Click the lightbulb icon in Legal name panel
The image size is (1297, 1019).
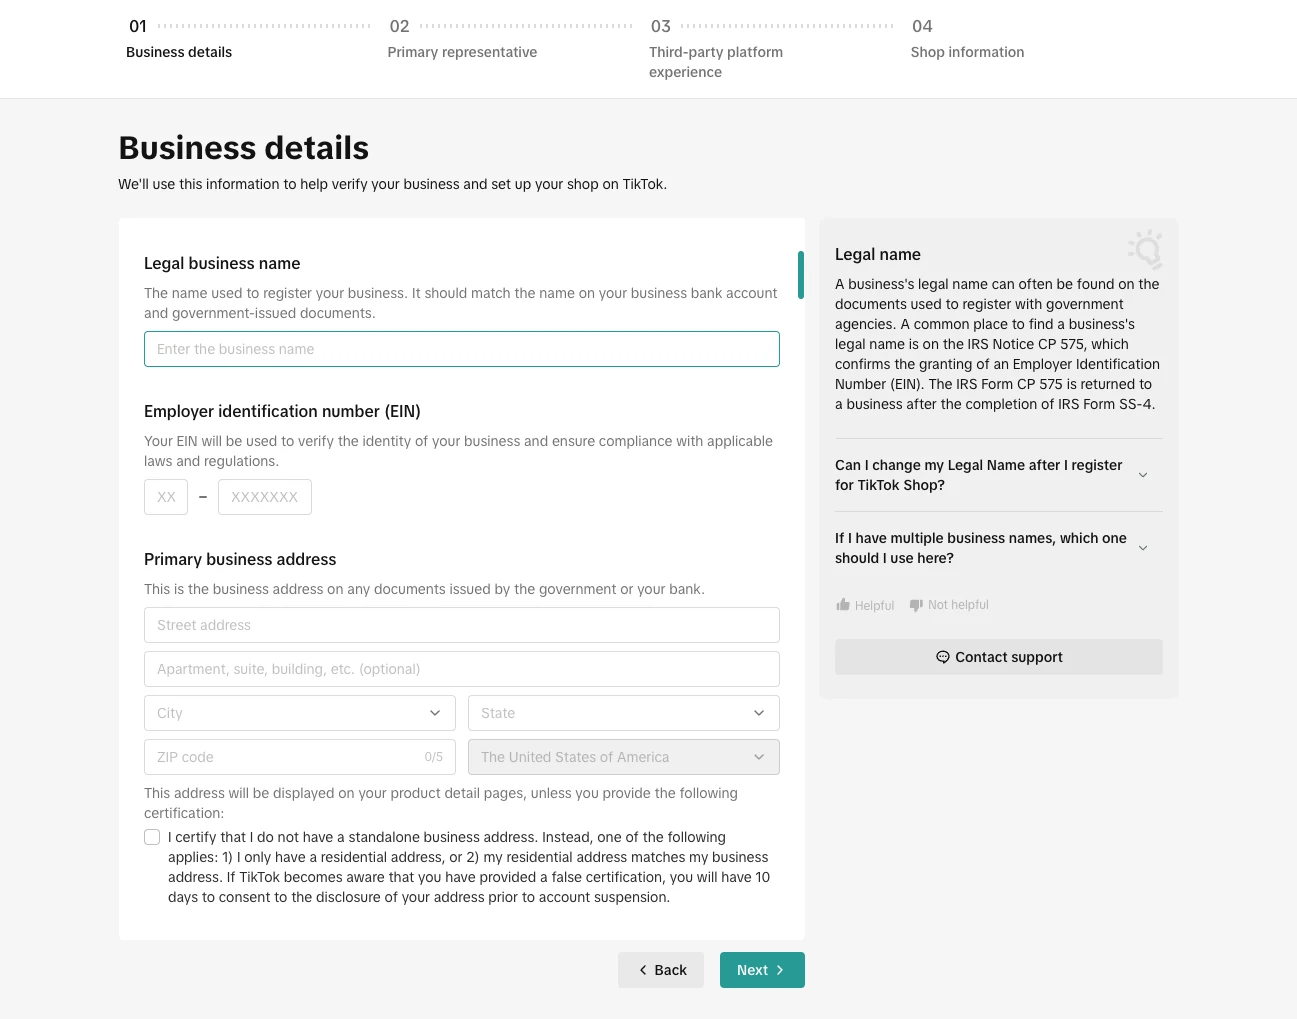point(1145,249)
